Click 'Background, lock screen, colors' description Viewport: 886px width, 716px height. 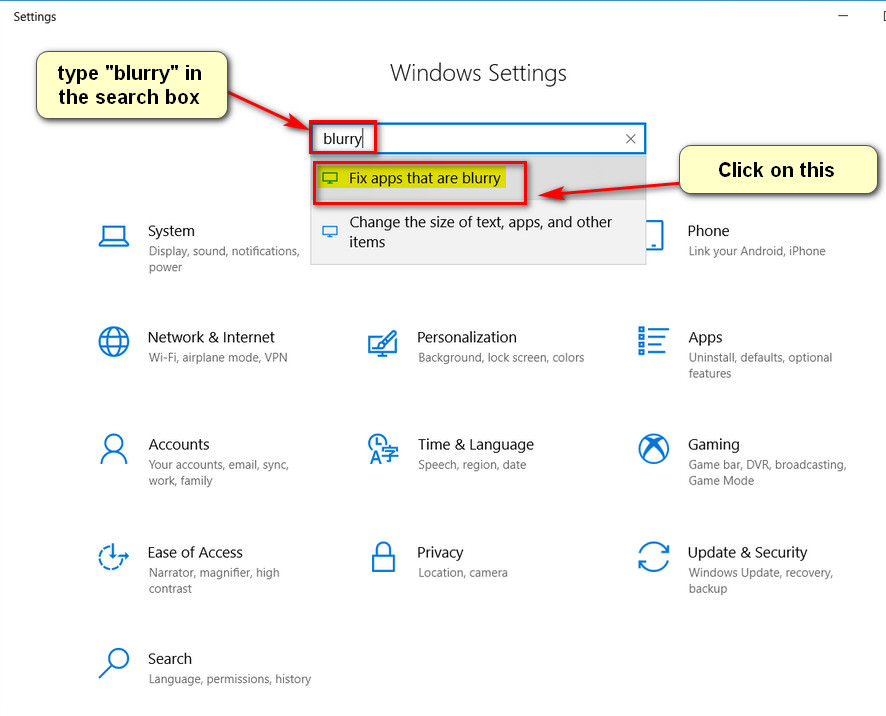pos(501,357)
